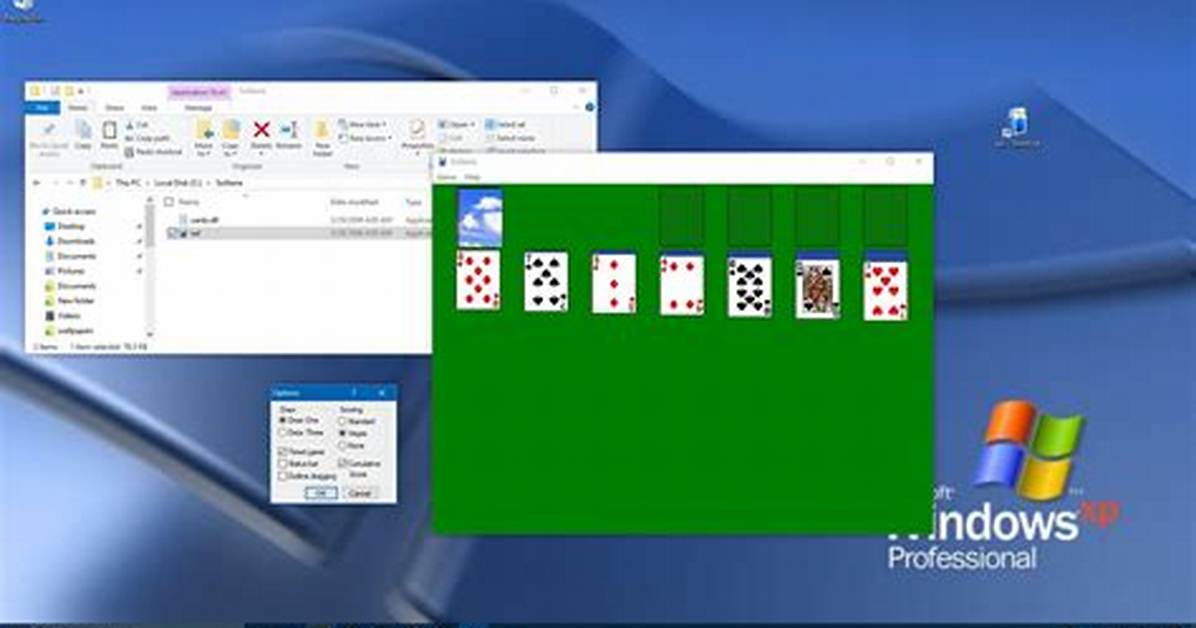Click the Explorer up-folder arrow
1196x628 pixels.
click(83, 183)
